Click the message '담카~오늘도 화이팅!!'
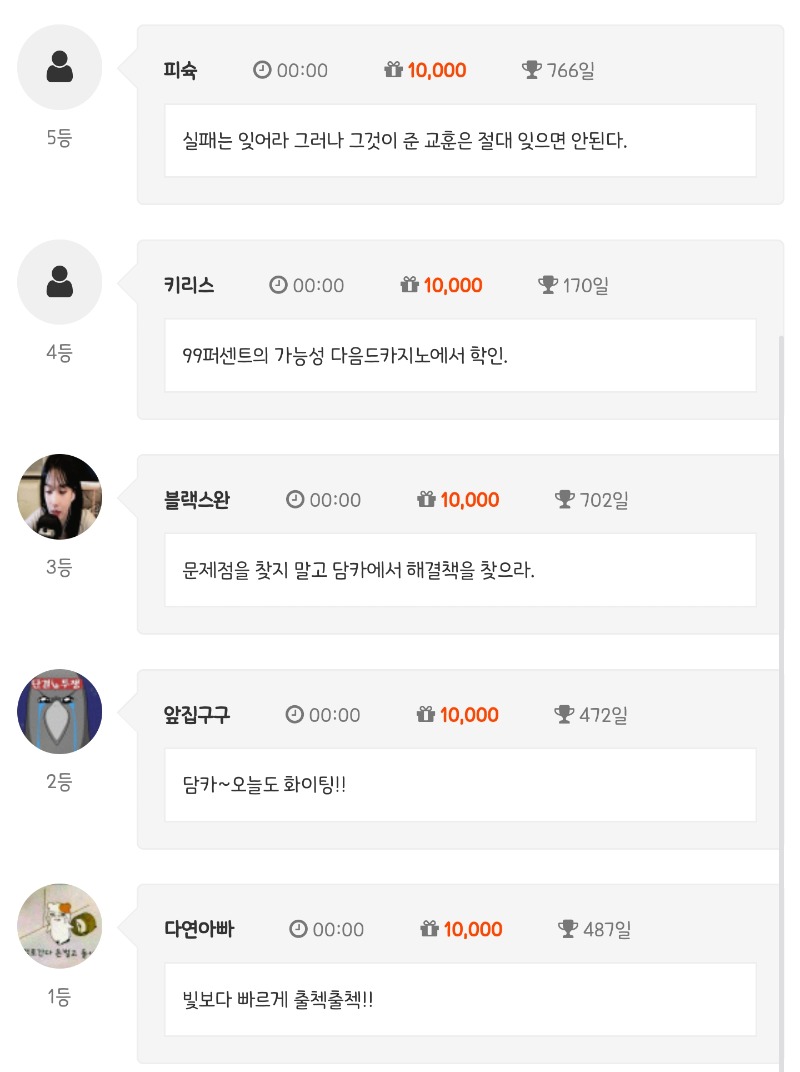This screenshot has width=800, height=1072. [x=264, y=784]
